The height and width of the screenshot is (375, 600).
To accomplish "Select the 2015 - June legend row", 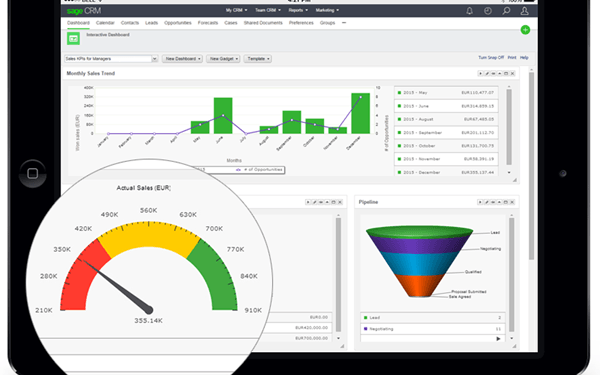I will tap(446, 106).
